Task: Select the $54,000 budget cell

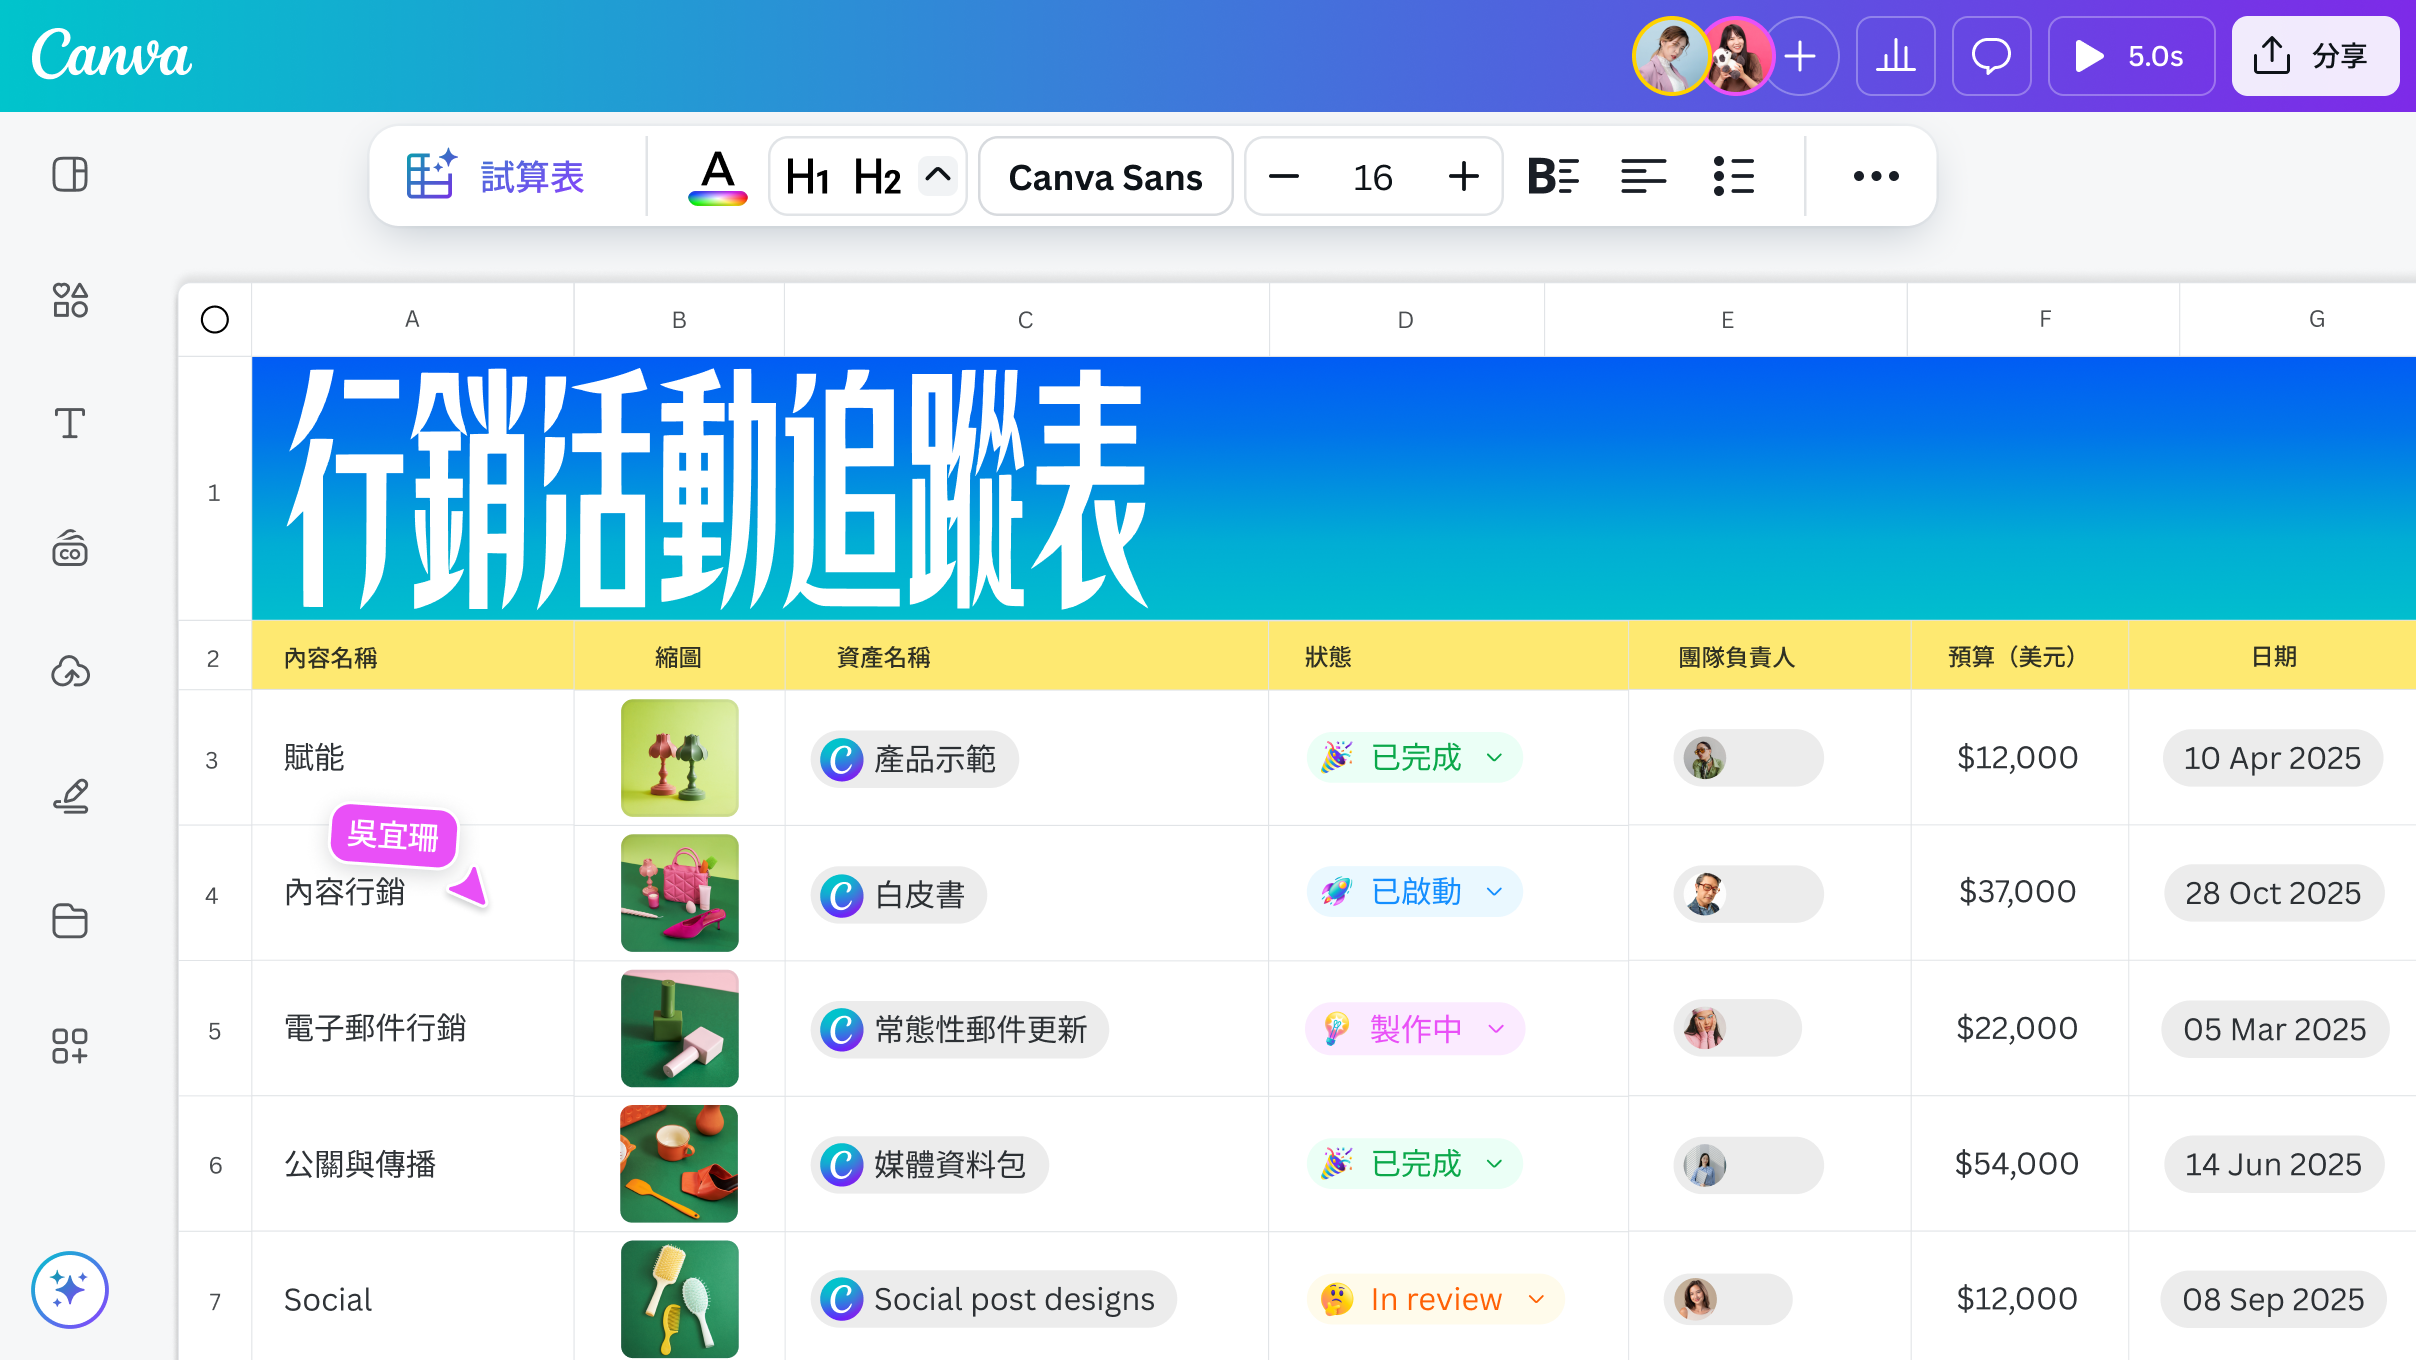Action: tap(2019, 1164)
